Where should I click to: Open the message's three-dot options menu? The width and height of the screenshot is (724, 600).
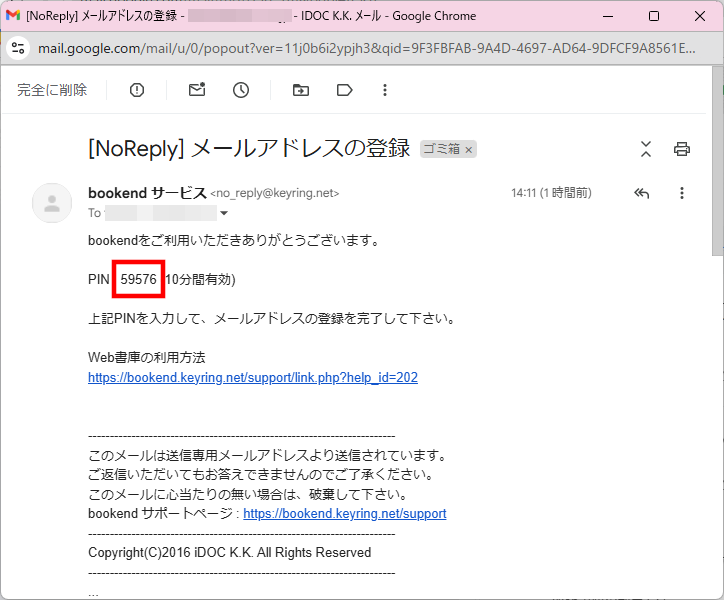682,193
